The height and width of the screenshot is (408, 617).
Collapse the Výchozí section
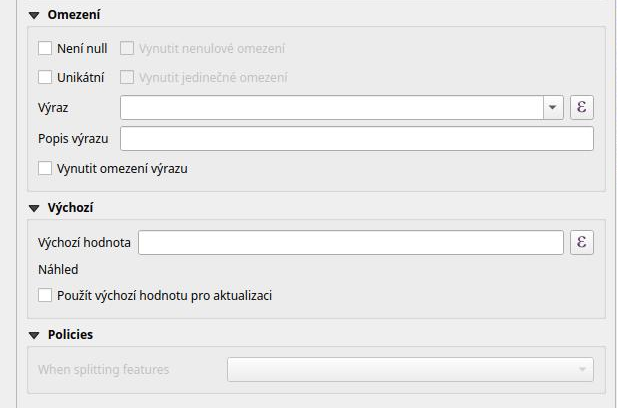pos(34,208)
